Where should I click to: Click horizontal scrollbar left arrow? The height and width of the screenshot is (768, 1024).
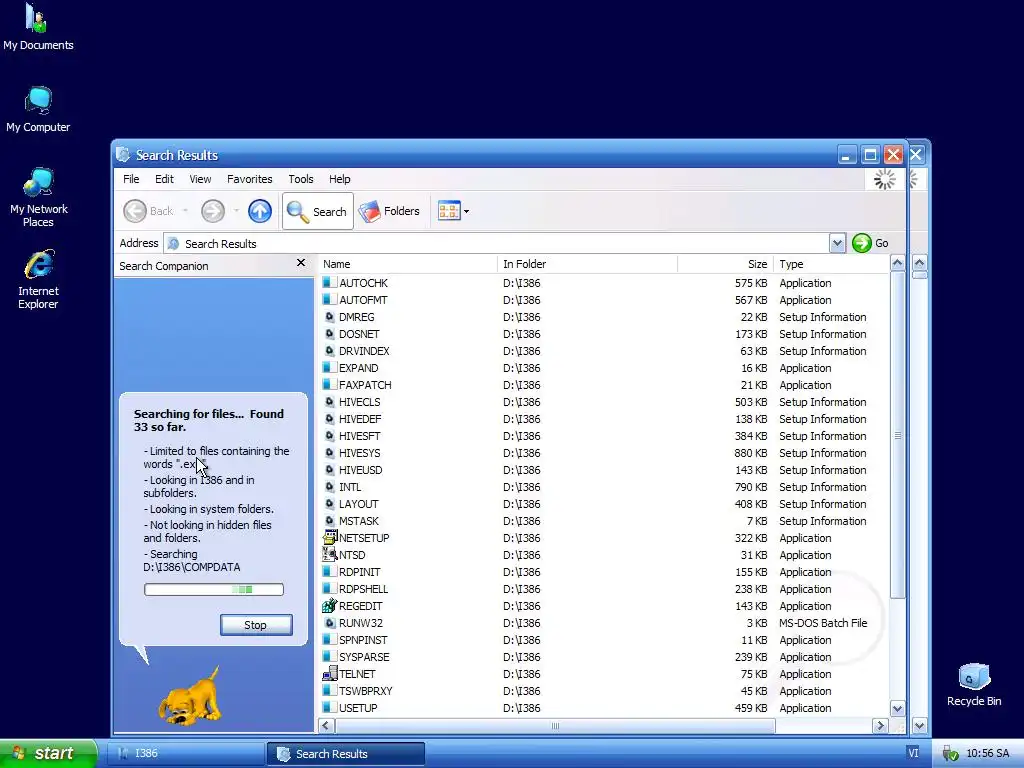click(x=326, y=726)
